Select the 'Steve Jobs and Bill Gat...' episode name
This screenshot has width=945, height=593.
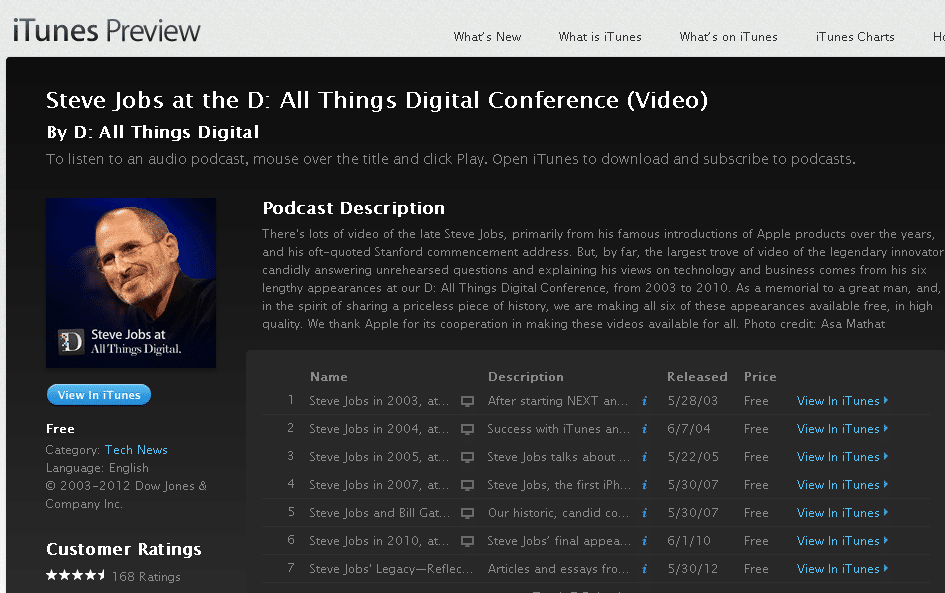point(380,513)
